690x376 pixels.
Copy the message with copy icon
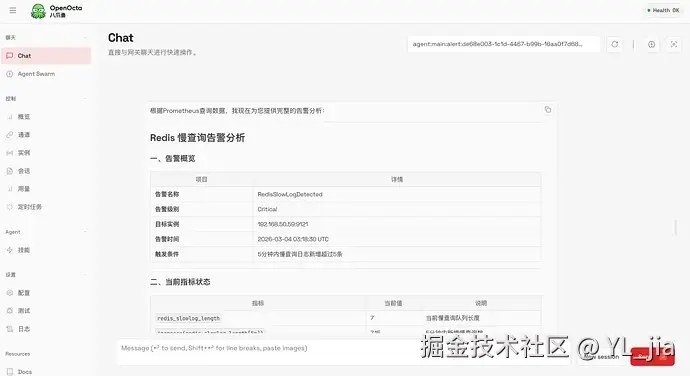(x=548, y=110)
